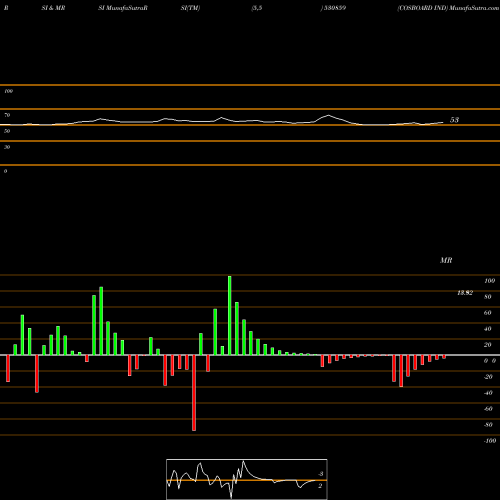Click the 50 level label on RSI axis
Viewport: 500px width, 500px height.
pos(7,131)
